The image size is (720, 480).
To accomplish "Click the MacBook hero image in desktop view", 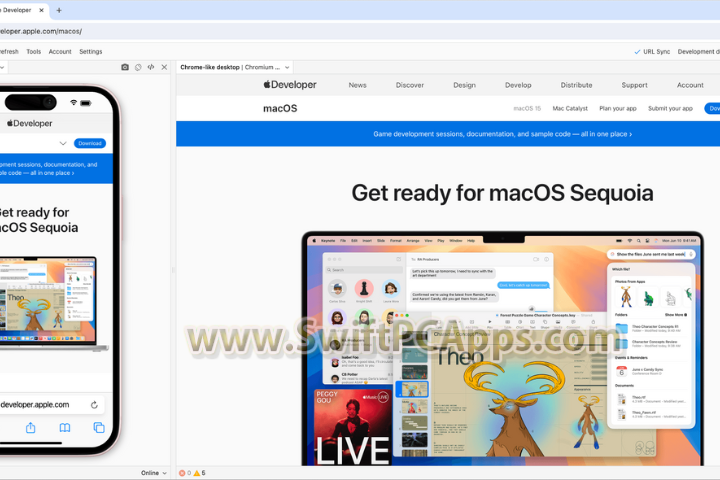I will tap(502, 349).
